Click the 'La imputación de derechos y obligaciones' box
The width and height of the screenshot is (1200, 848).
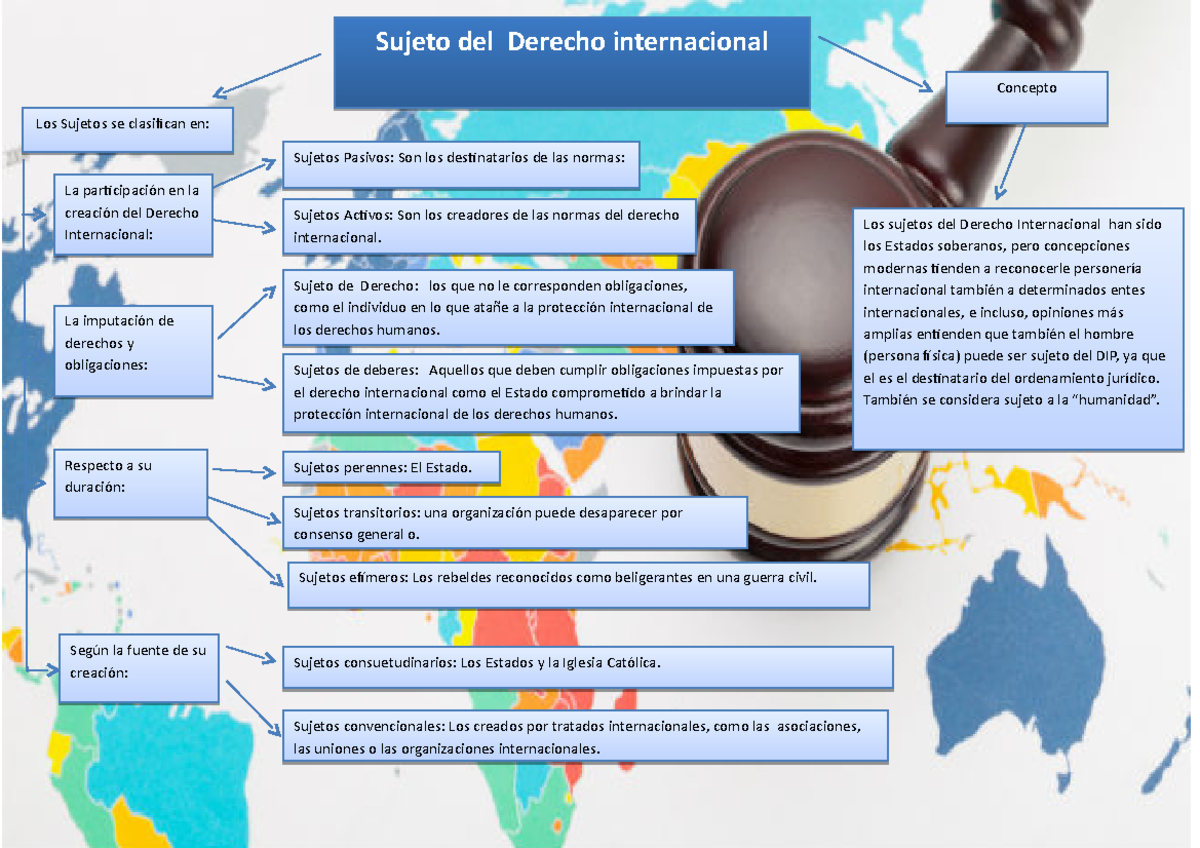pos(134,350)
